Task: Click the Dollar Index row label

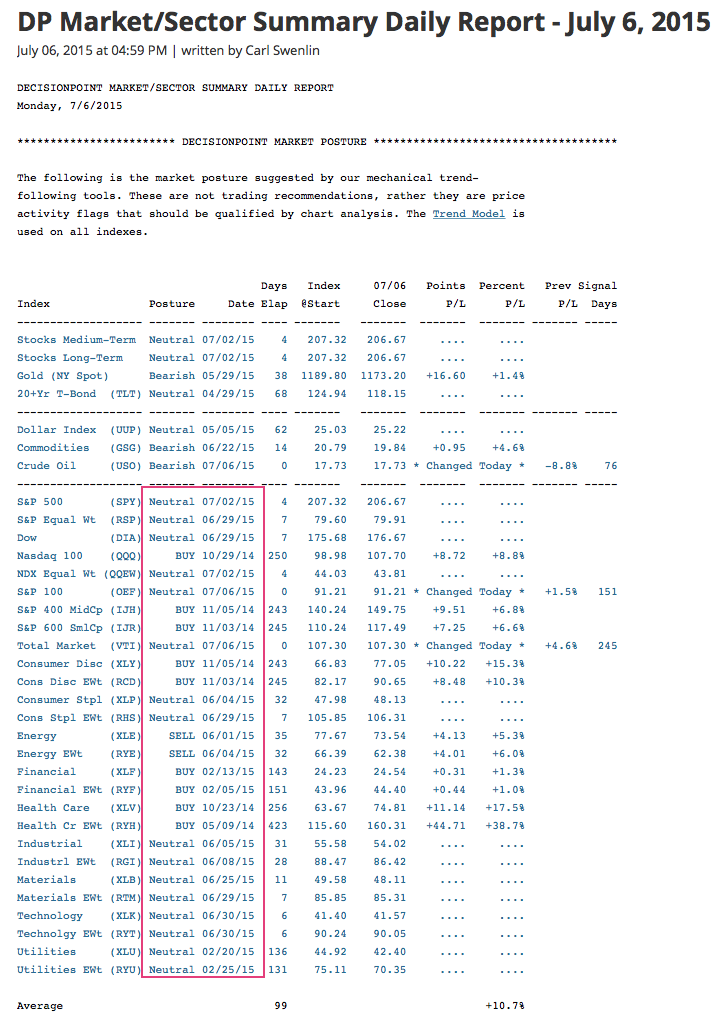Action: click(x=79, y=430)
